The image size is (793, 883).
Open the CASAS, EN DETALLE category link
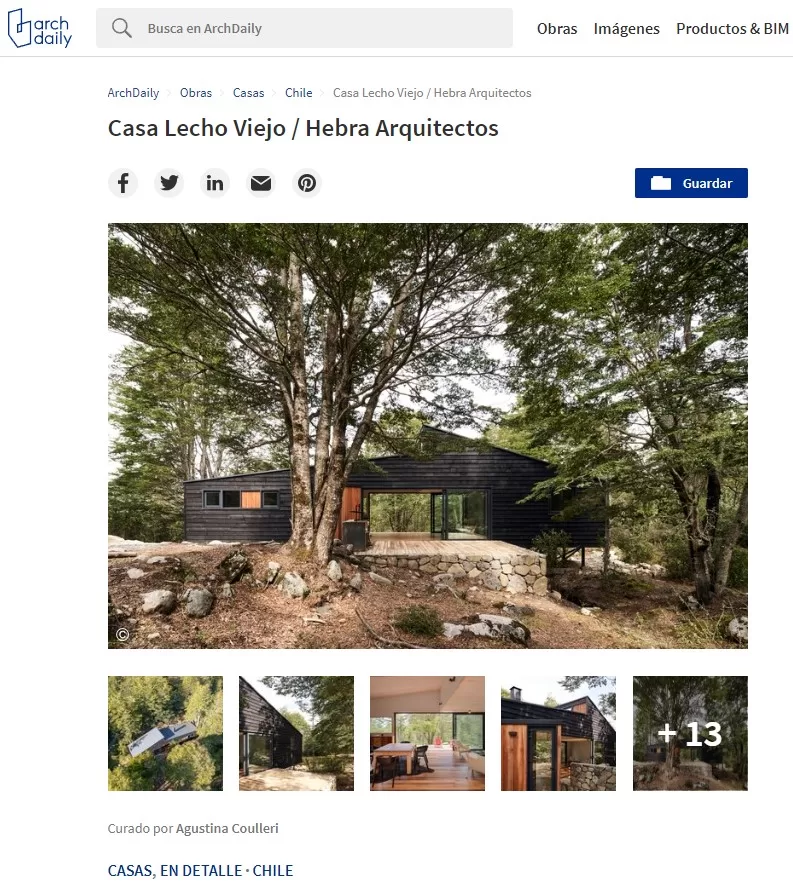[175, 871]
